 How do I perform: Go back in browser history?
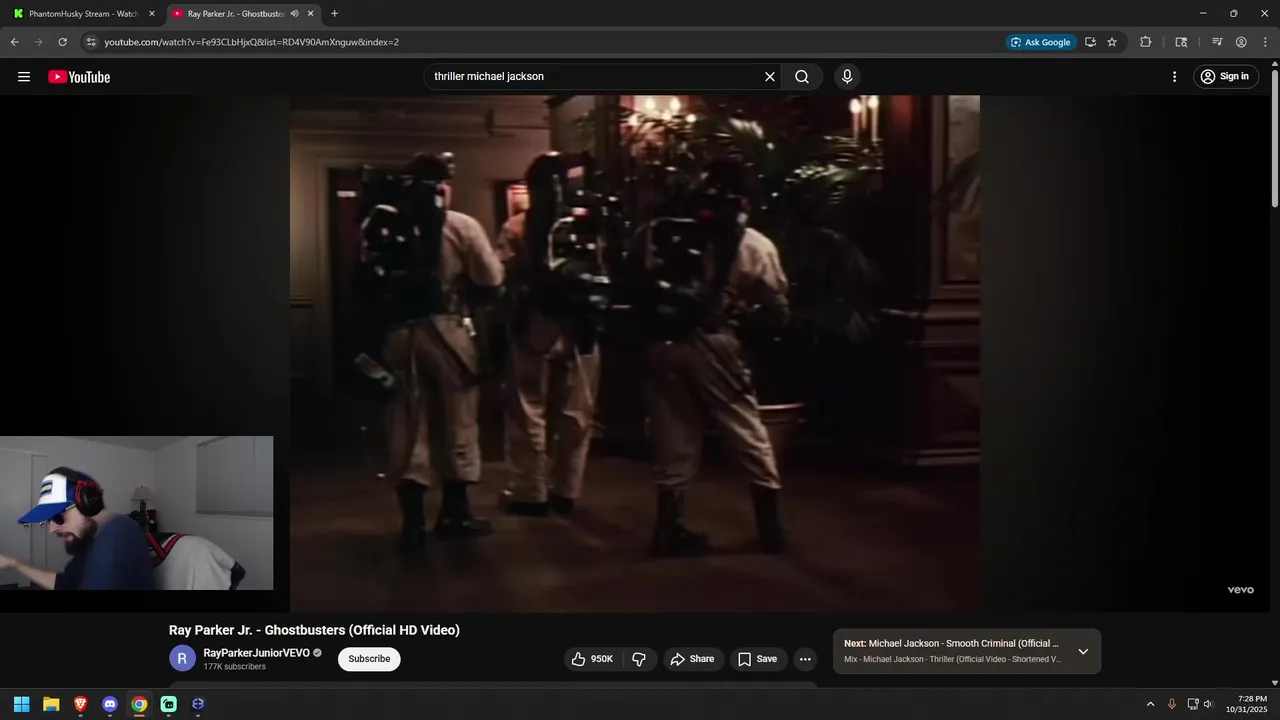click(14, 42)
